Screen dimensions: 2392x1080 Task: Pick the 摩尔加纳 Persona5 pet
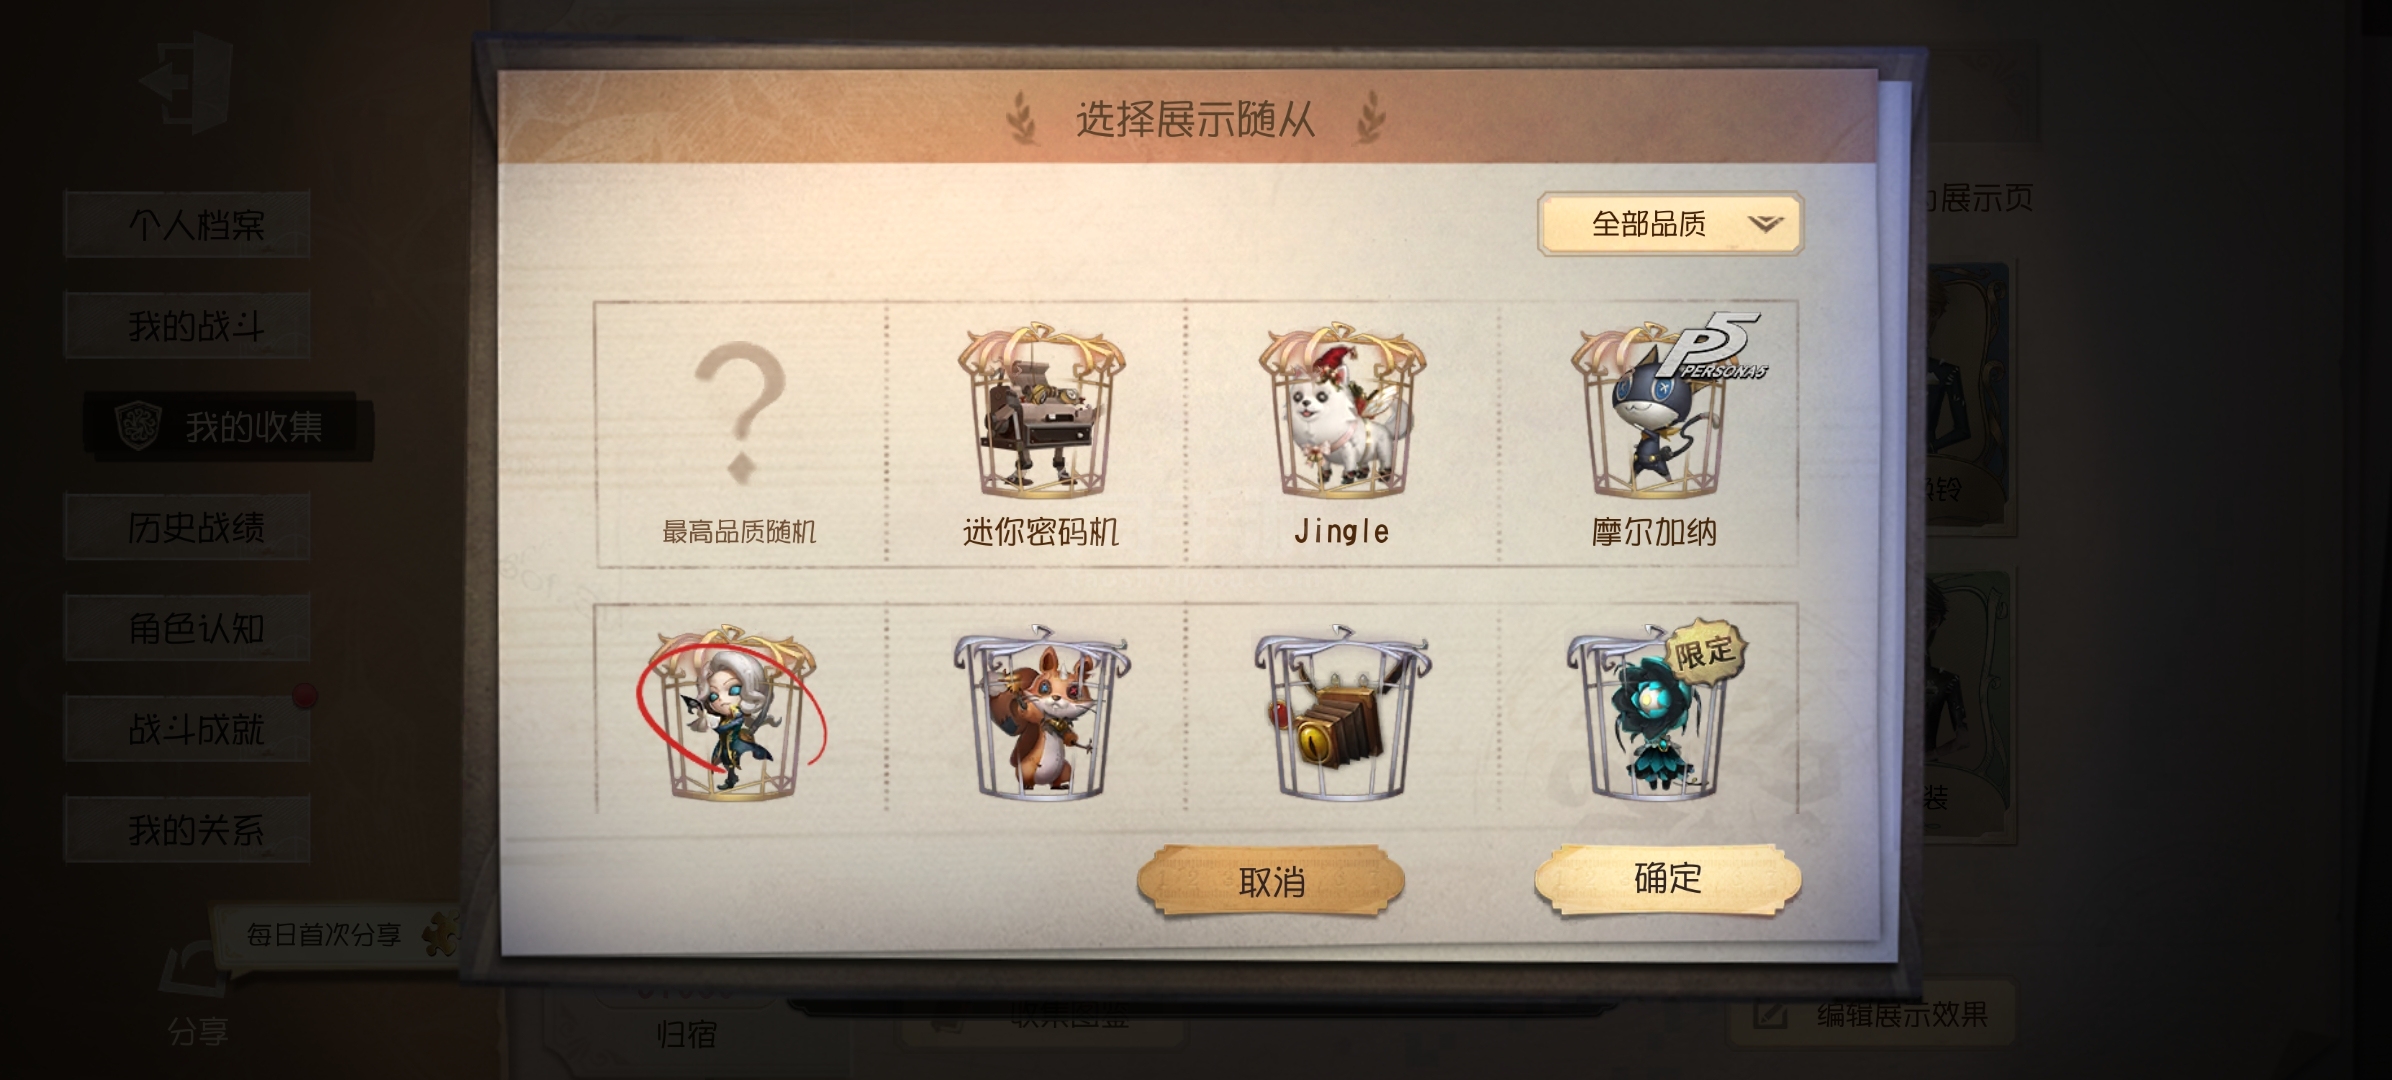pyautogui.click(x=1652, y=433)
